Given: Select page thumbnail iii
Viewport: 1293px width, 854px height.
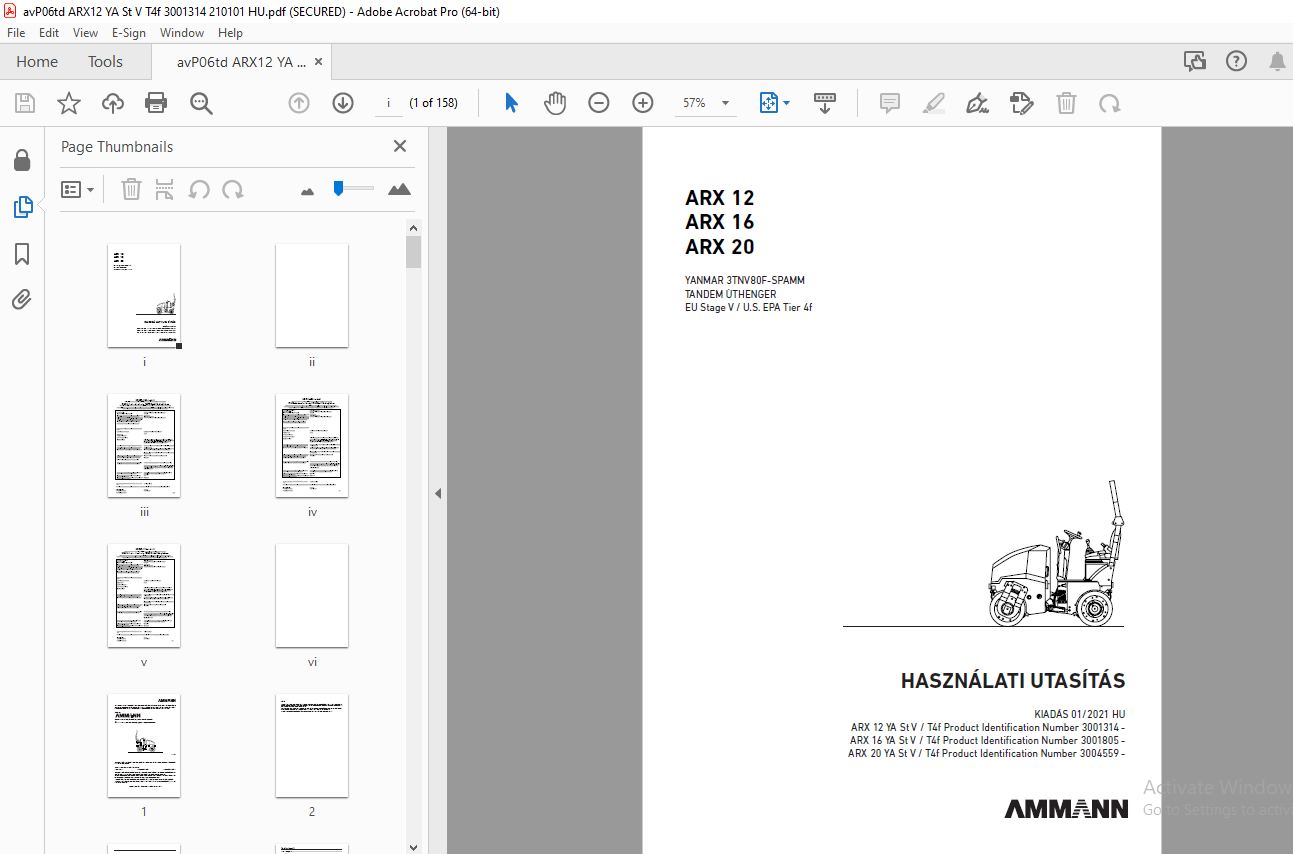Looking at the screenshot, I should (x=144, y=446).
